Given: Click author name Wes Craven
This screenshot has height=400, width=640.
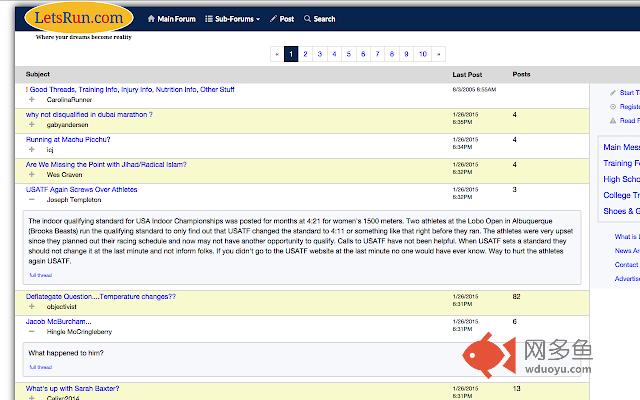Looking at the screenshot, I should (x=64, y=175).
